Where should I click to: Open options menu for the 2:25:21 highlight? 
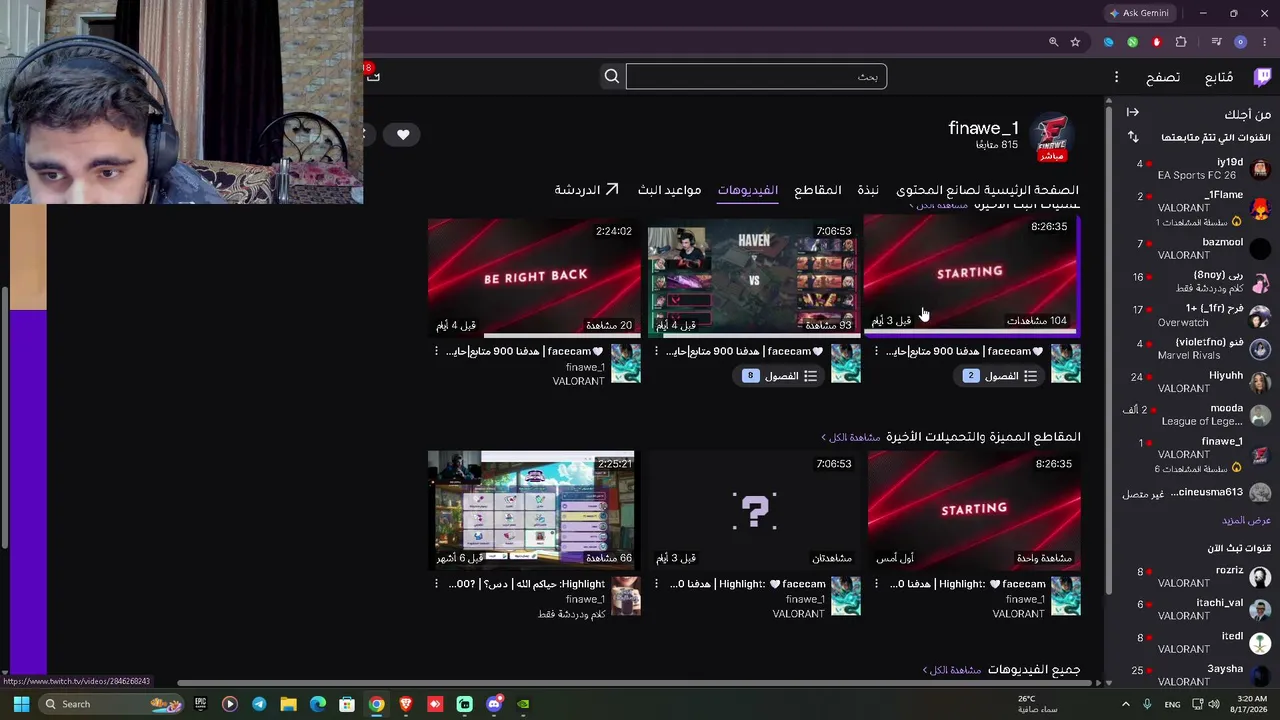pos(436,584)
